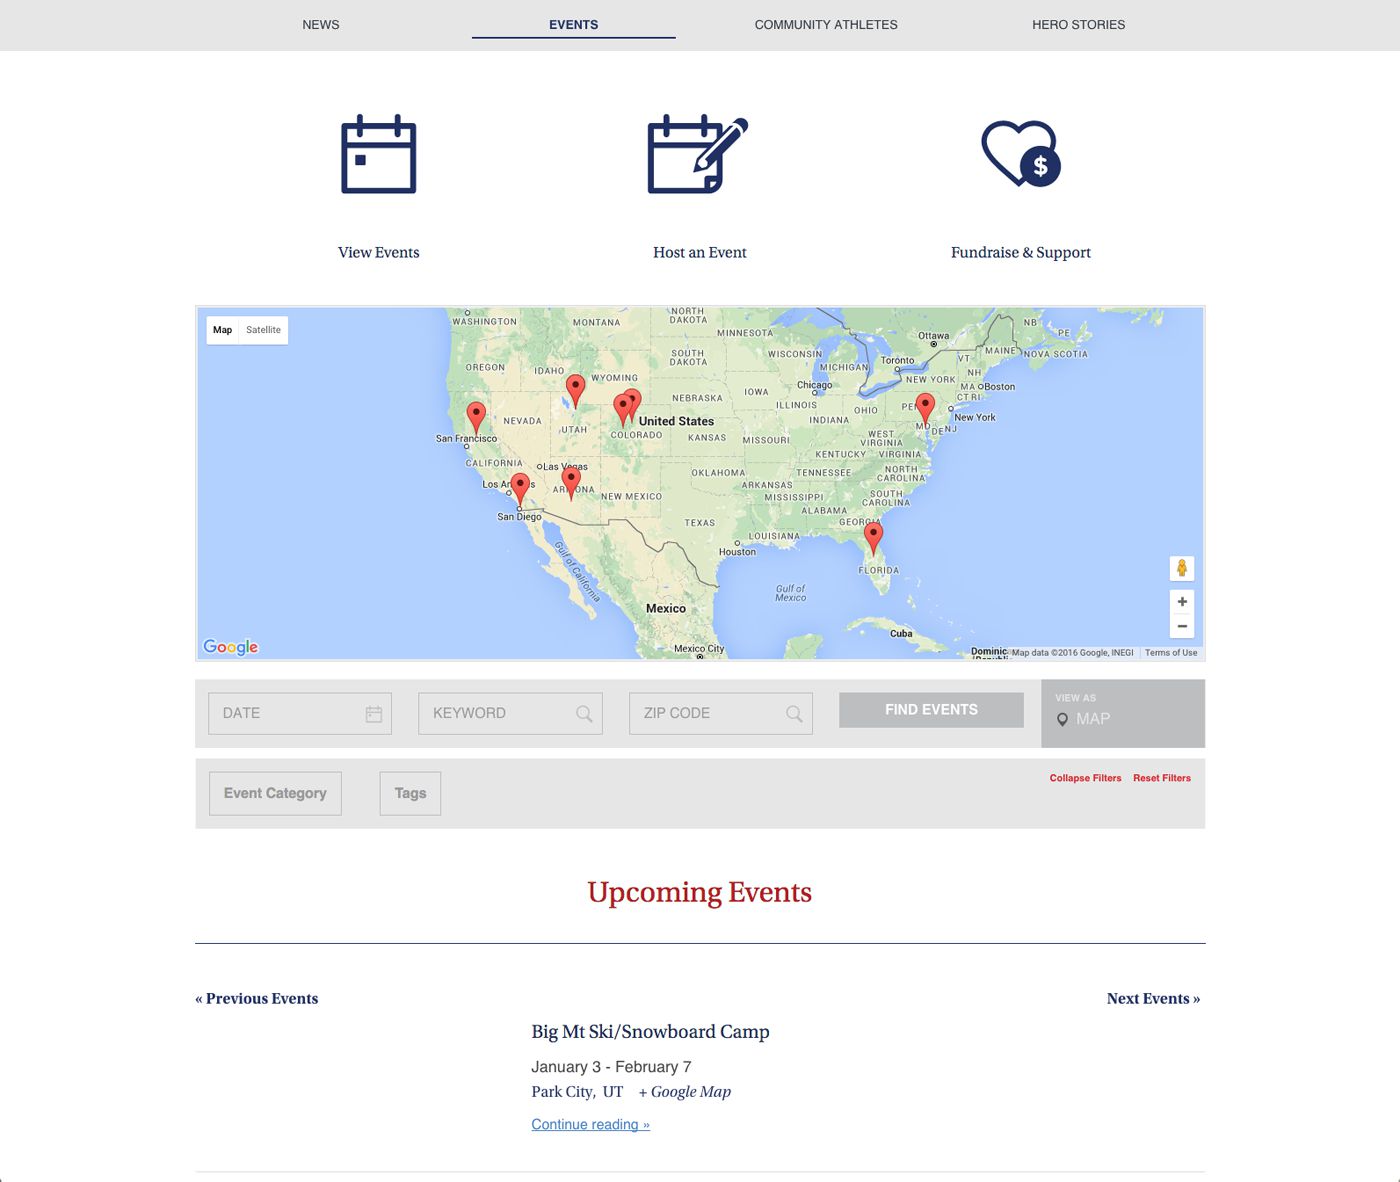Click the magnifier icon in the Zip Code field
This screenshot has height=1182, width=1400.
tap(793, 713)
